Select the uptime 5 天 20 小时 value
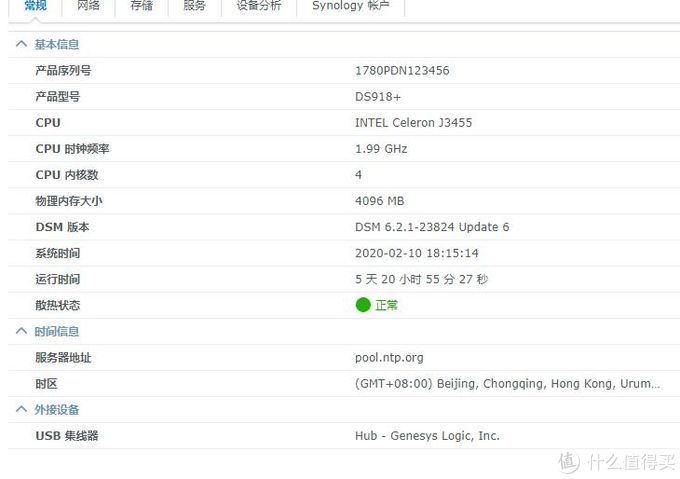 click(x=422, y=279)
